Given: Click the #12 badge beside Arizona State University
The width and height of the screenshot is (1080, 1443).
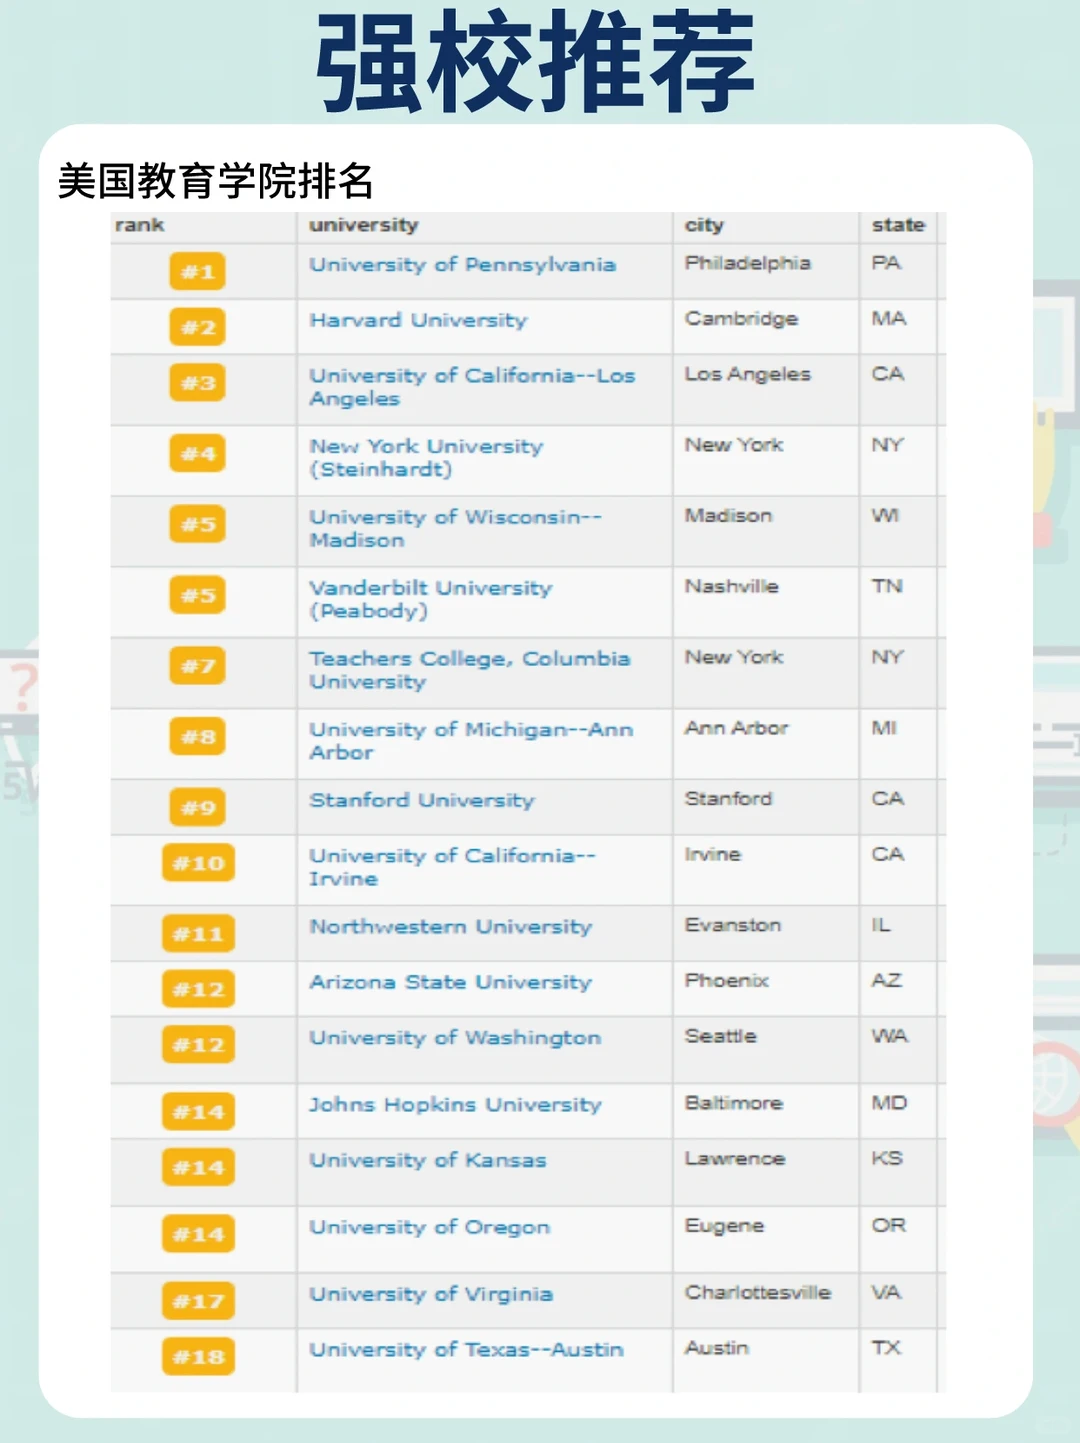Looking at the screenshot, I should click(x=198, y=989).
